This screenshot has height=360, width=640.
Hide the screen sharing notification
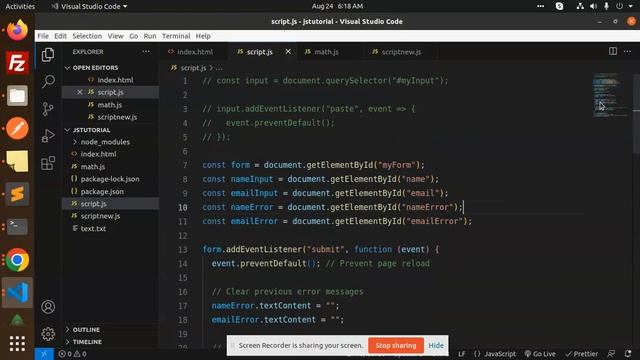436,345
